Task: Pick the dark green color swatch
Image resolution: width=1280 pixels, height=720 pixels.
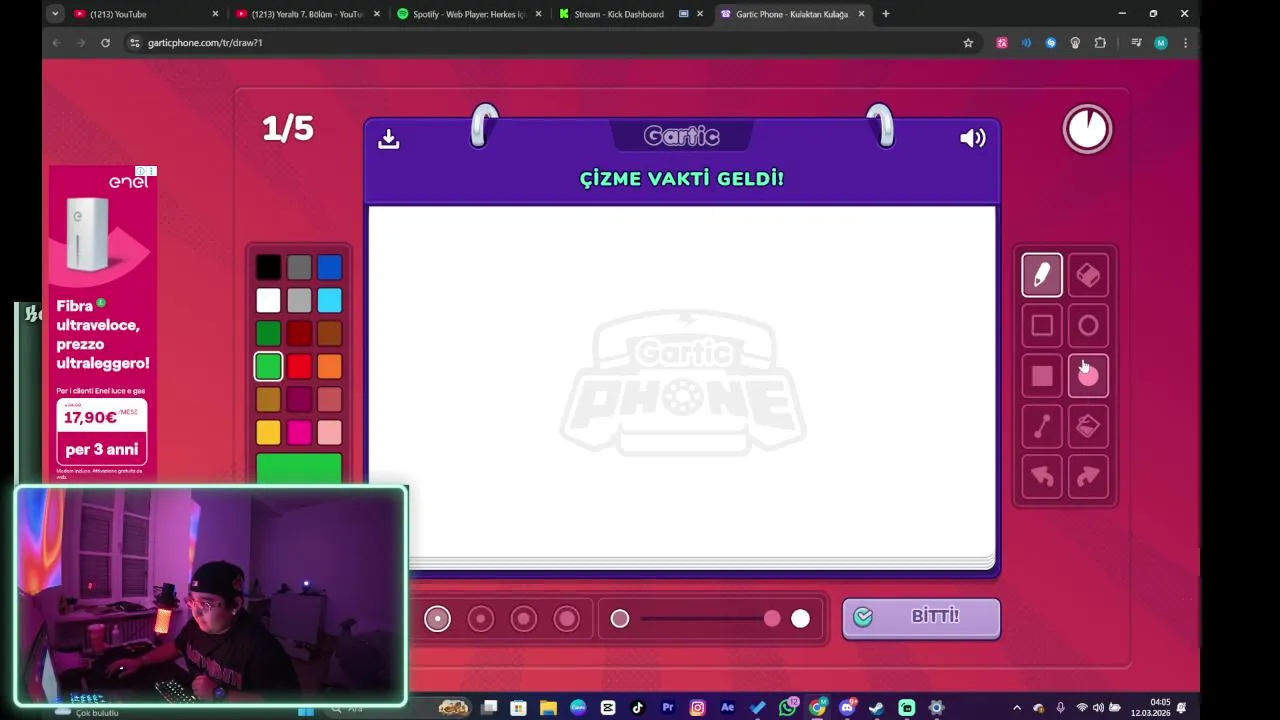Action: (268, 333)
